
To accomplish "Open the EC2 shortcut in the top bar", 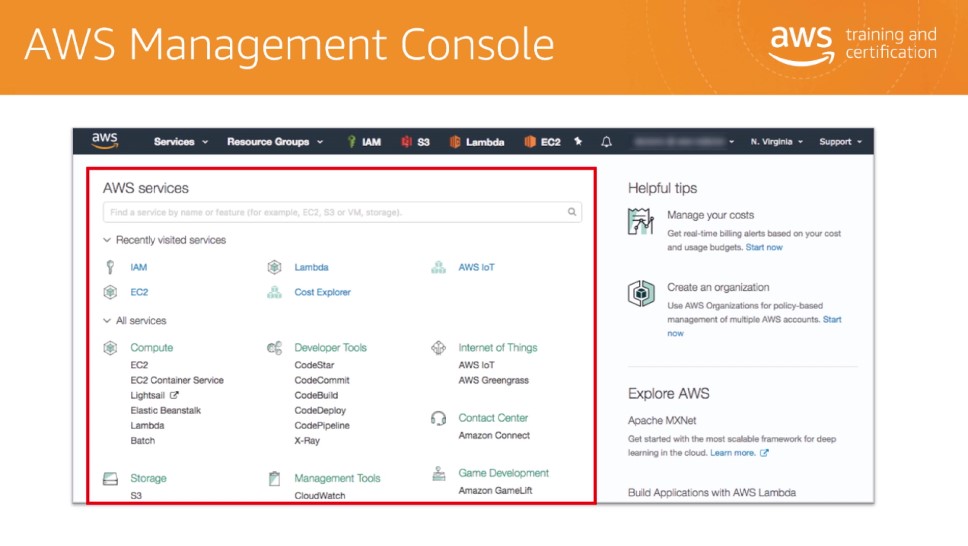I will [x=542, y=141].
